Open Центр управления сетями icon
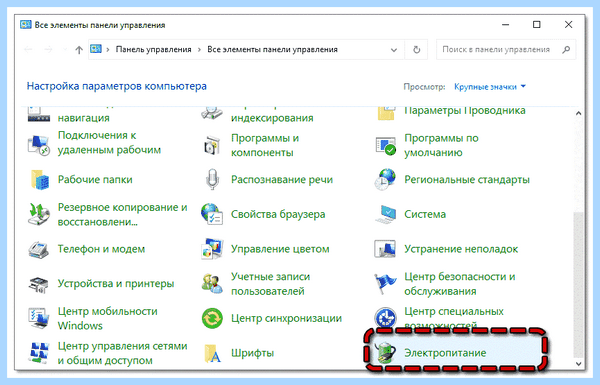This screenshot has height=385, width=600. tap(39, 353)
